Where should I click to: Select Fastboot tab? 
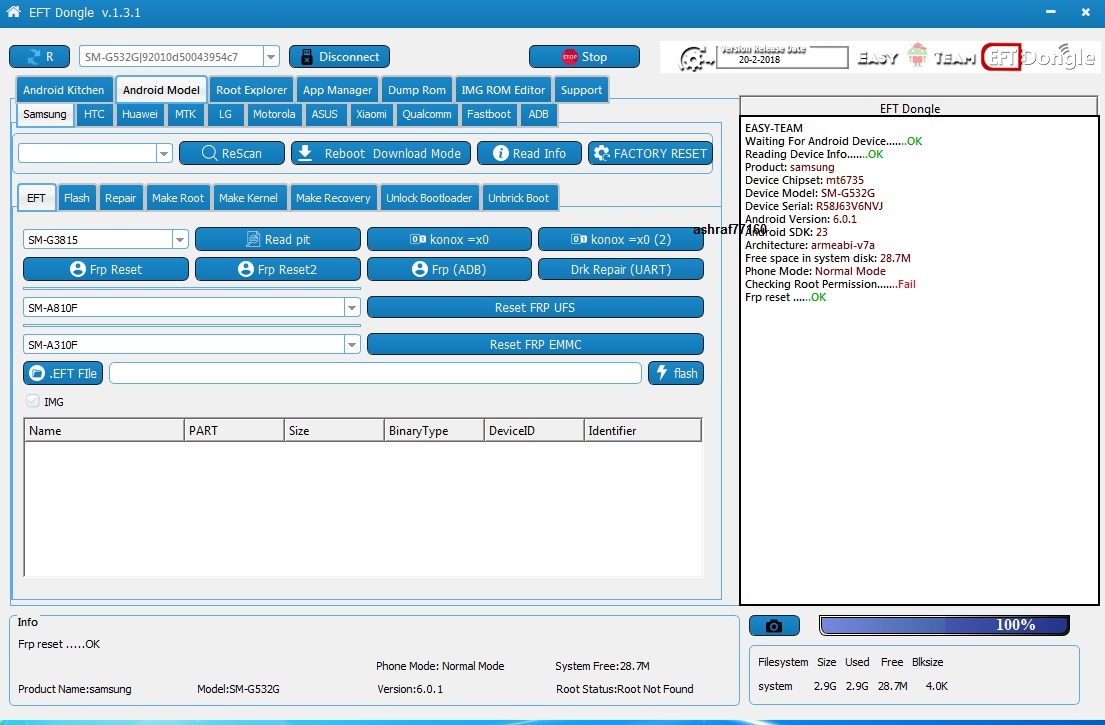coord(489,114)
